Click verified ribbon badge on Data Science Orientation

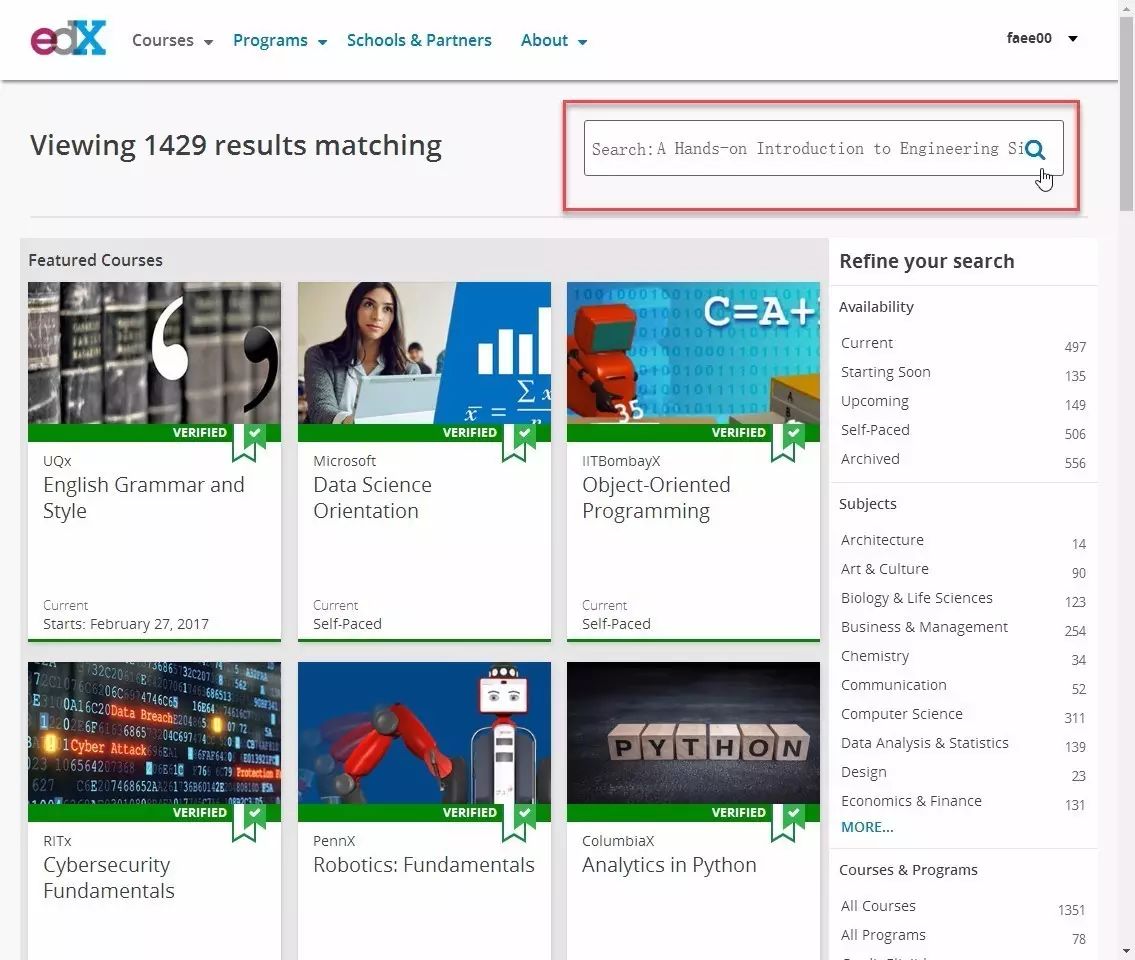click(x=516, y=441)
